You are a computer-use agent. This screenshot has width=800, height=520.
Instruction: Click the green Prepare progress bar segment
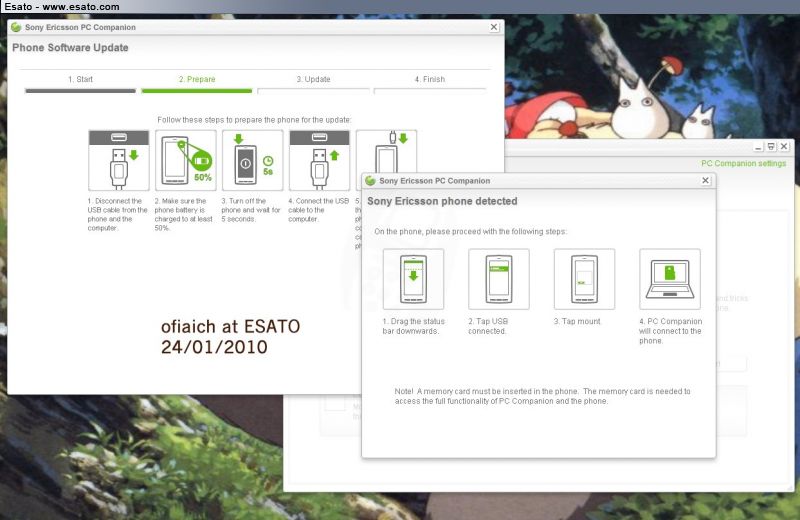[x=196, y=91]
